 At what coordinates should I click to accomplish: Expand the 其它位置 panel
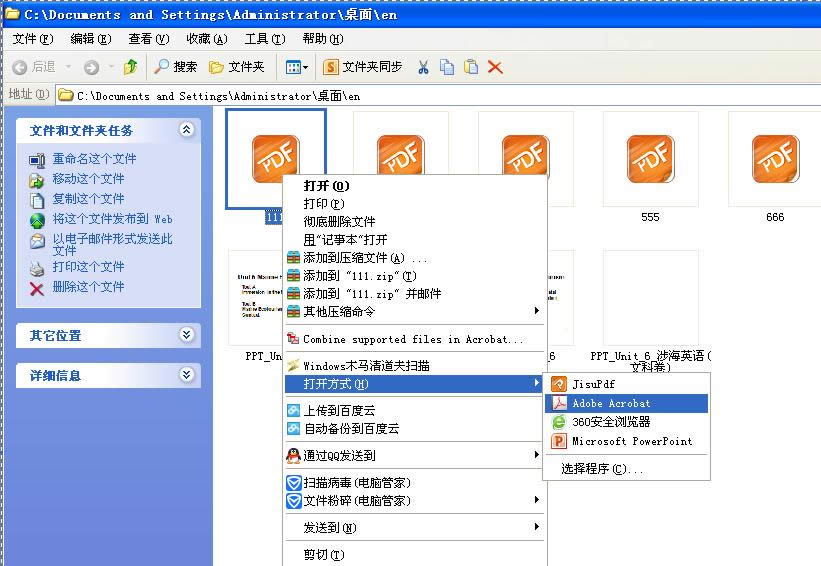186,335
